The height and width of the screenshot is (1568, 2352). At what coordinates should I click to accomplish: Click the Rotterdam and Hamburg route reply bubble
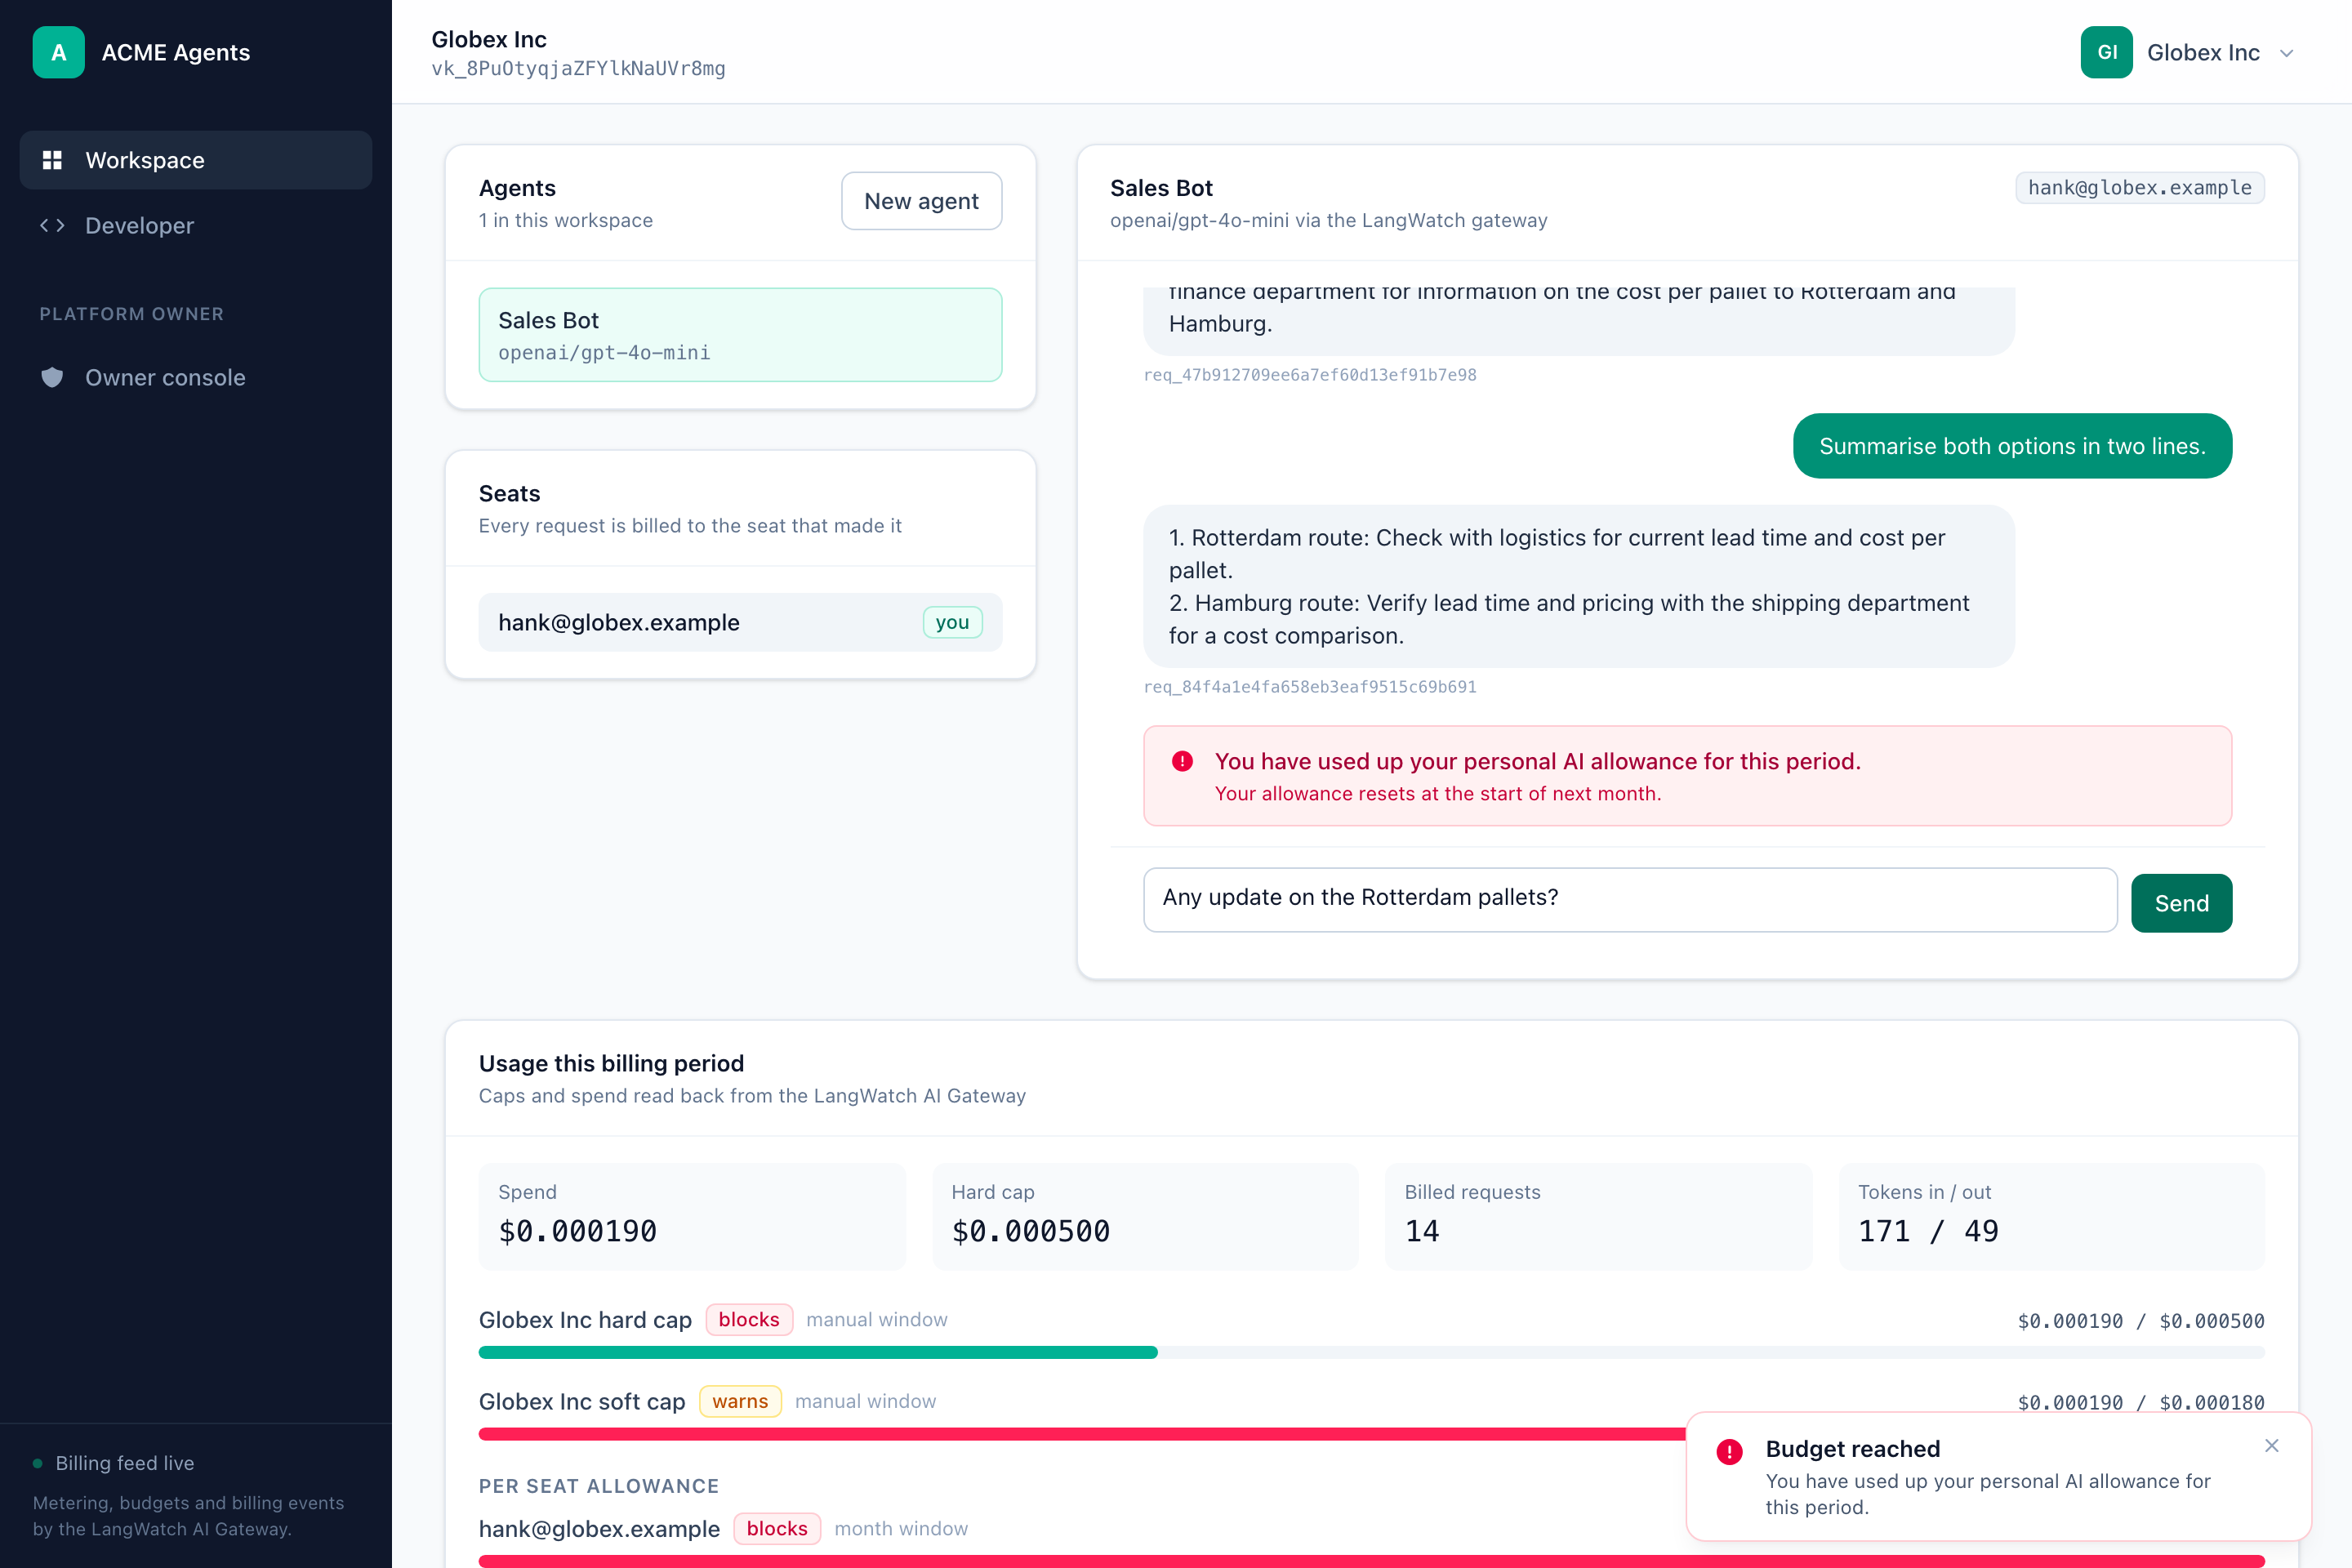click(1578, 586)
